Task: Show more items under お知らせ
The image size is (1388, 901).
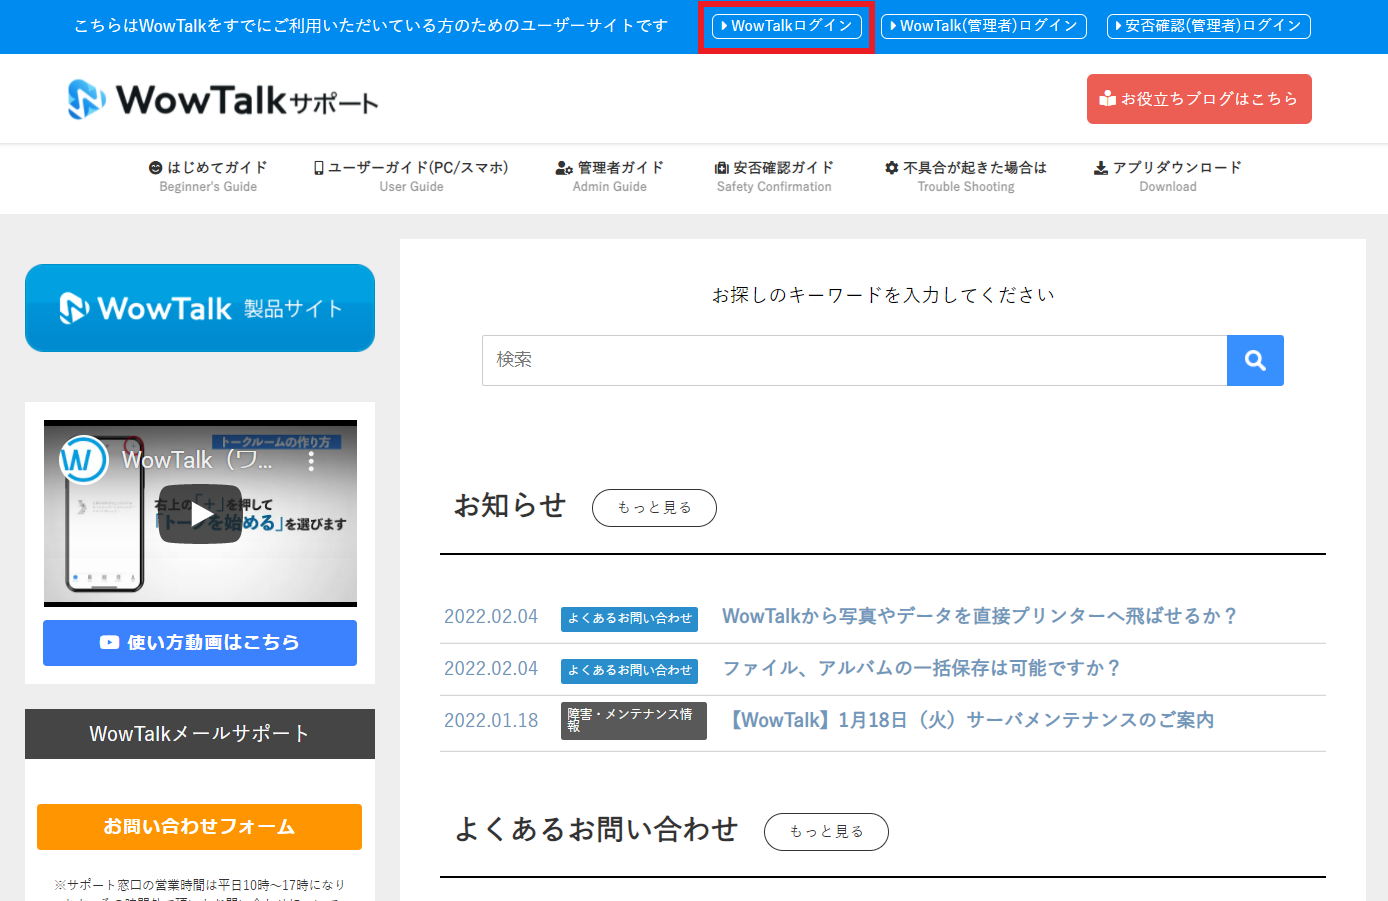Action: point(654,508)
